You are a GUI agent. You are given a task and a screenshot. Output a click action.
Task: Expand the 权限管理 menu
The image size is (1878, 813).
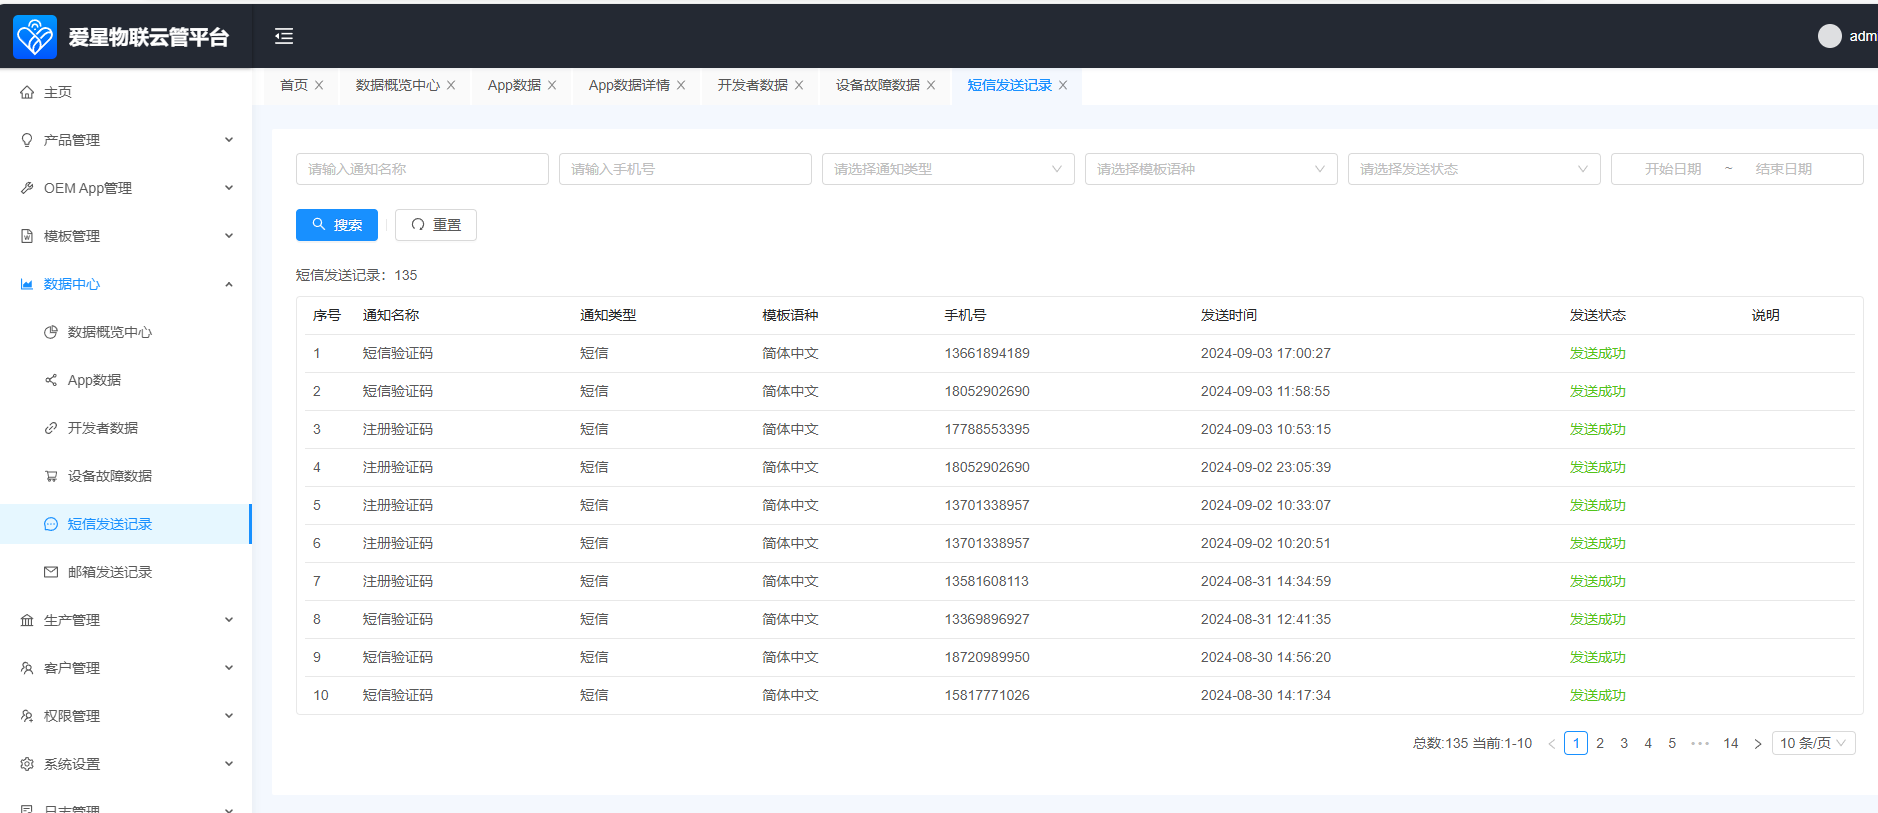pos(229,716)
